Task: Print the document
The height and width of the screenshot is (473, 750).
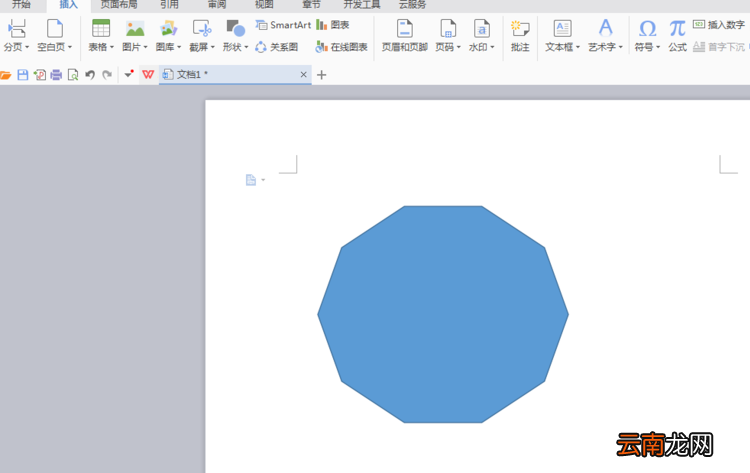Action: point(56,75)
